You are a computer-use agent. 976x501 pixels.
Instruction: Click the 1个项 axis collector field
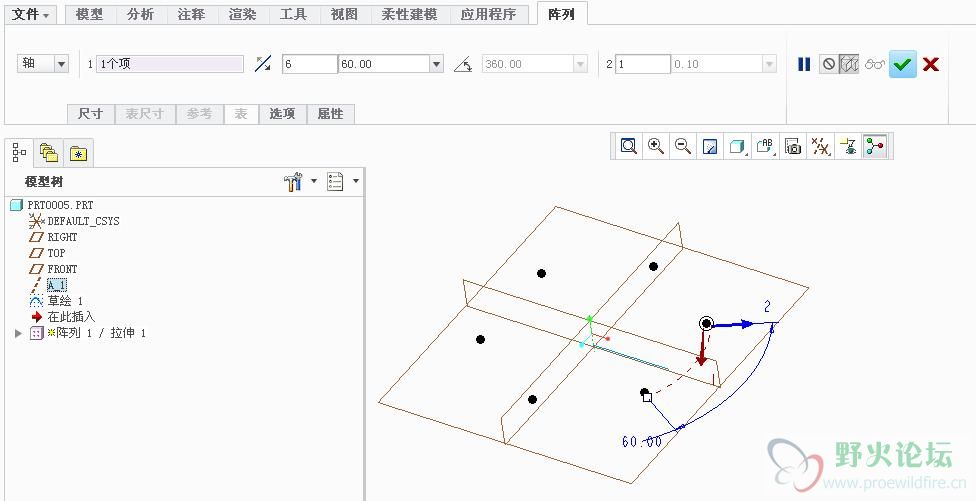pos(169,63)
